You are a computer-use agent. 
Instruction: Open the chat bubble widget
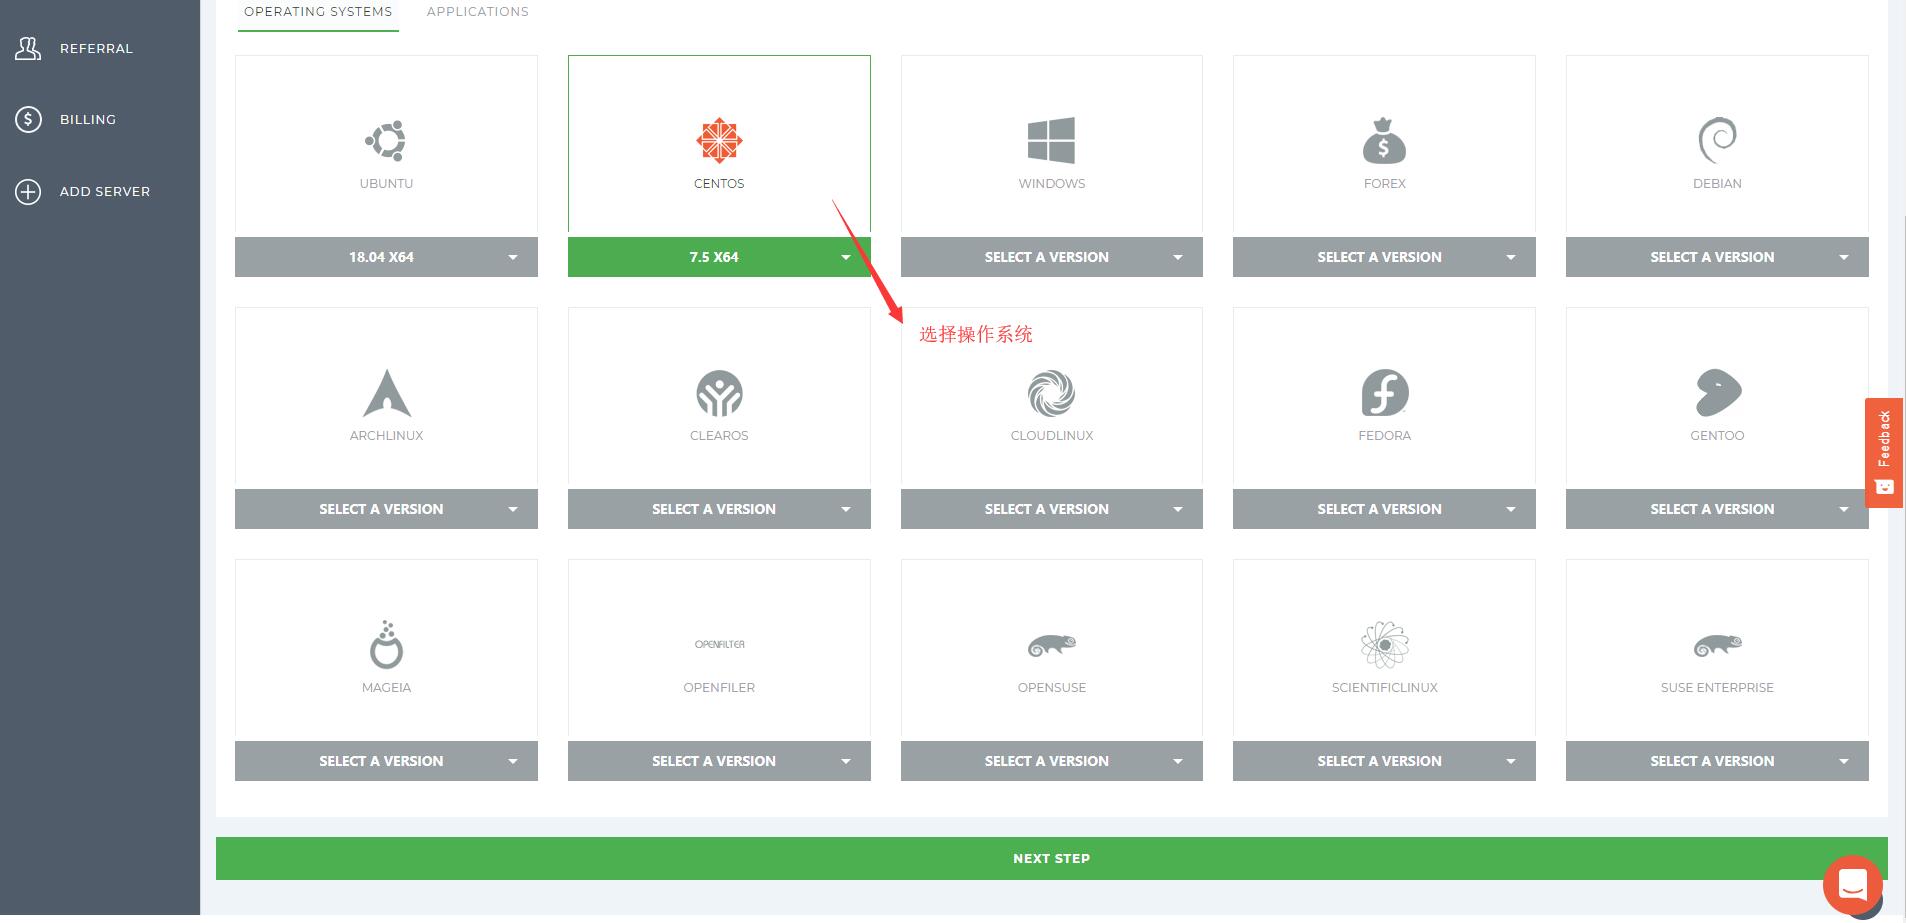click(1852, 884)
